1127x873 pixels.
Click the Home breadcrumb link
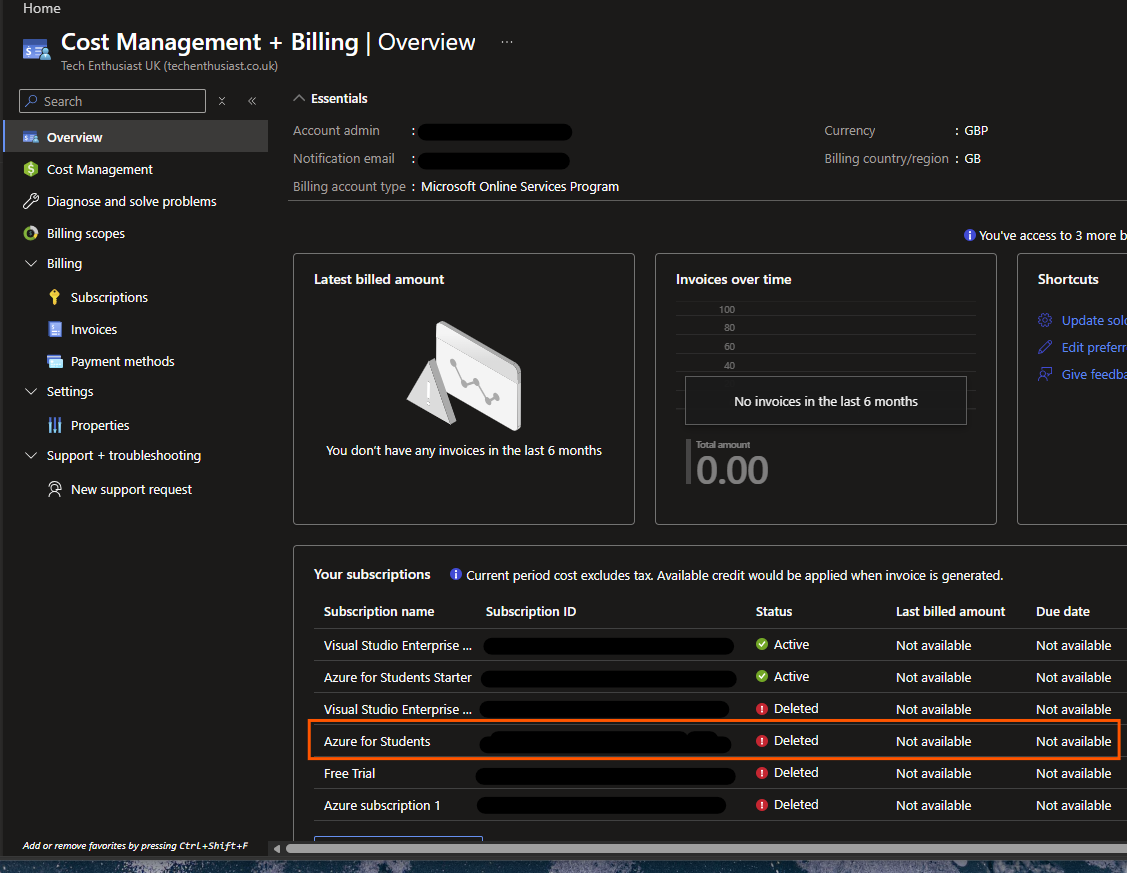[42, 9]
